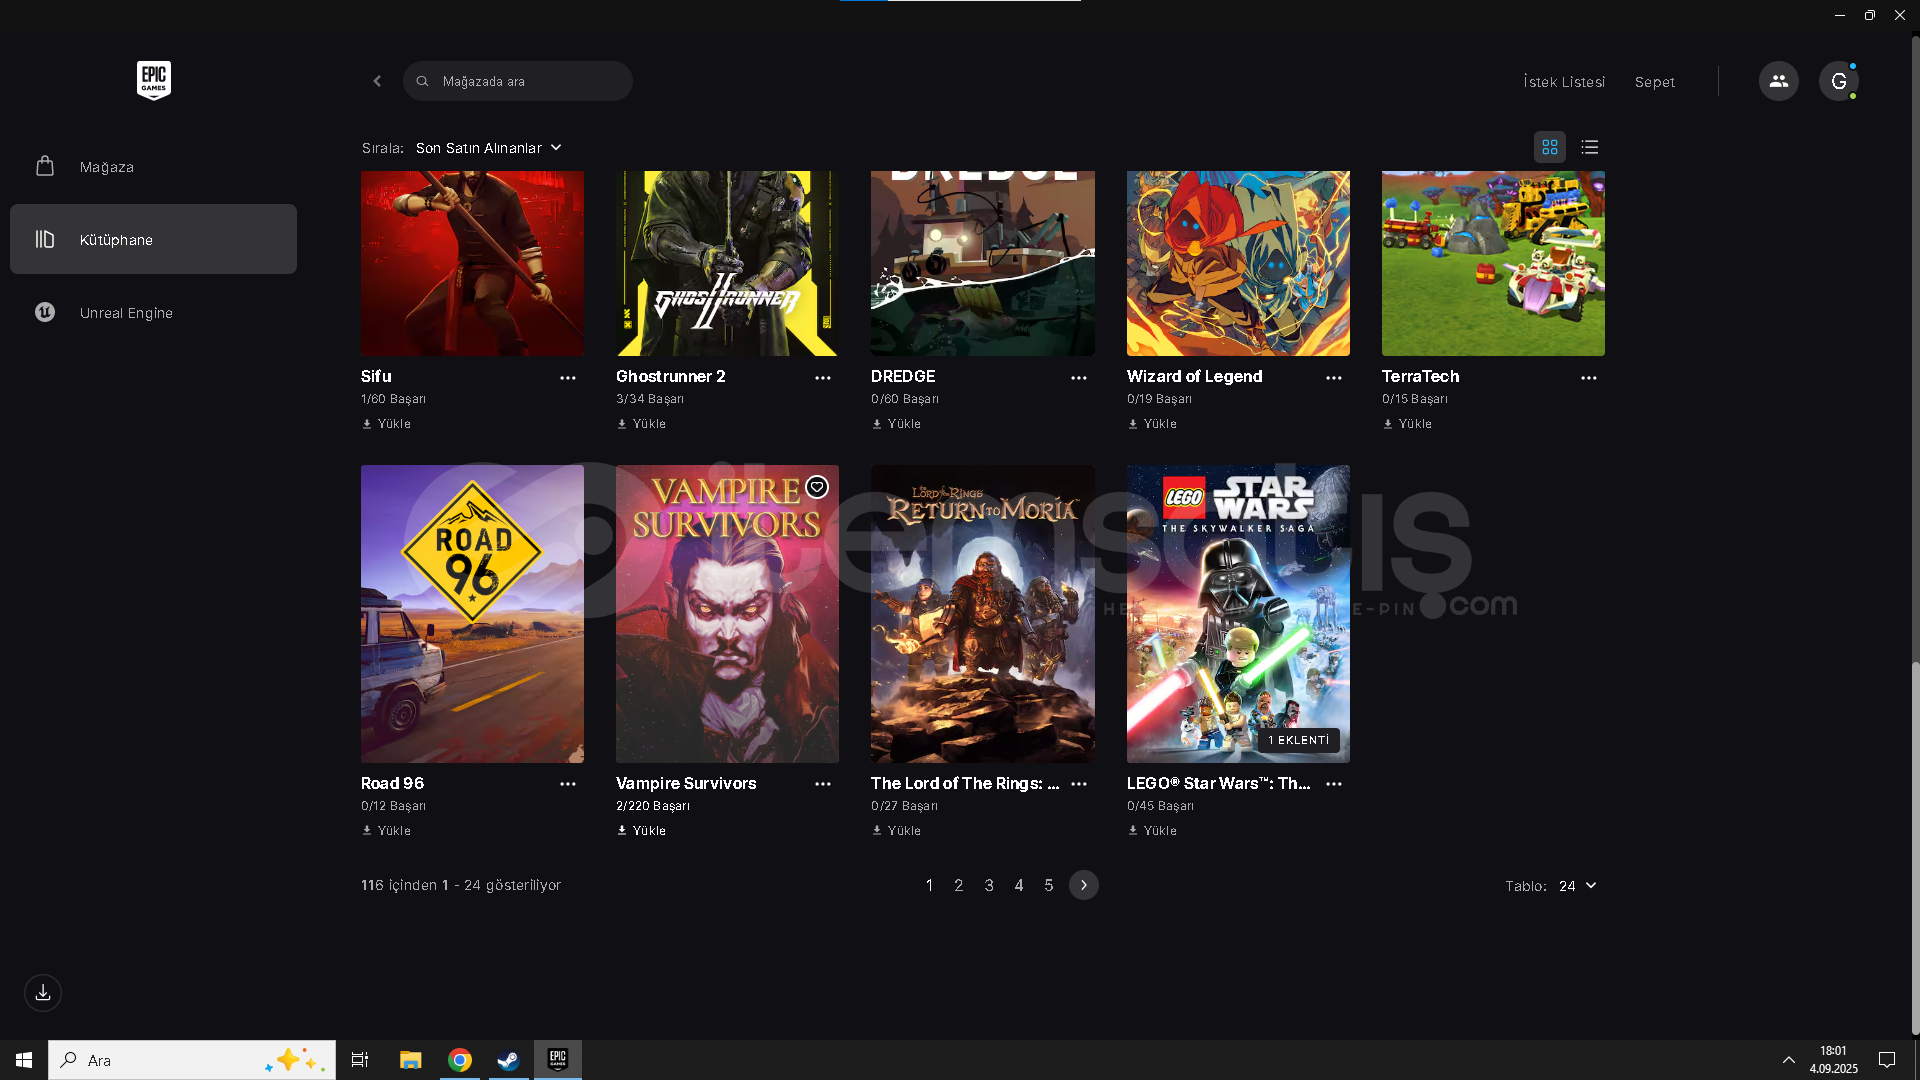
Task: Open Windows Start menu
Action: [x=24, y=1060]
